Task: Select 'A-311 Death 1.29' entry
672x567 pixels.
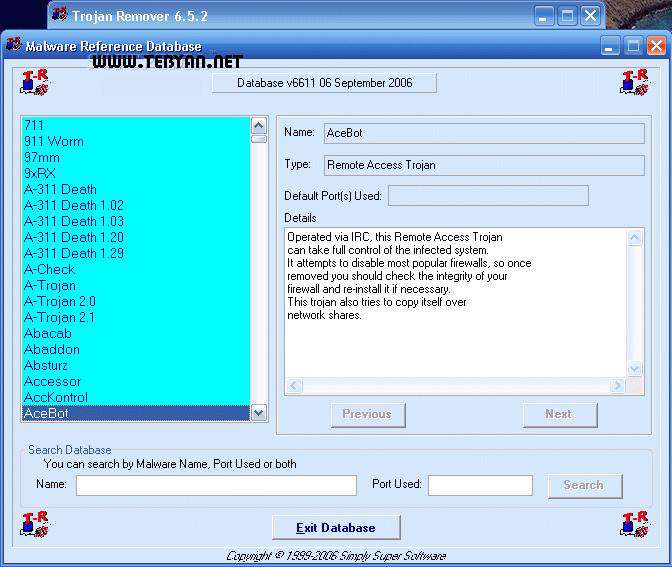Action: click(135, 253)
